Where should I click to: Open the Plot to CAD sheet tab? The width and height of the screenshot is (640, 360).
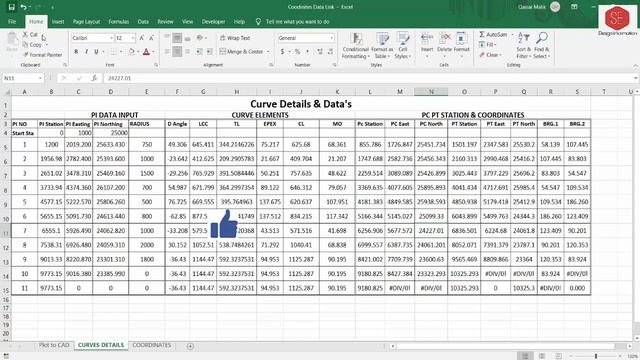(x=53, y=345)
